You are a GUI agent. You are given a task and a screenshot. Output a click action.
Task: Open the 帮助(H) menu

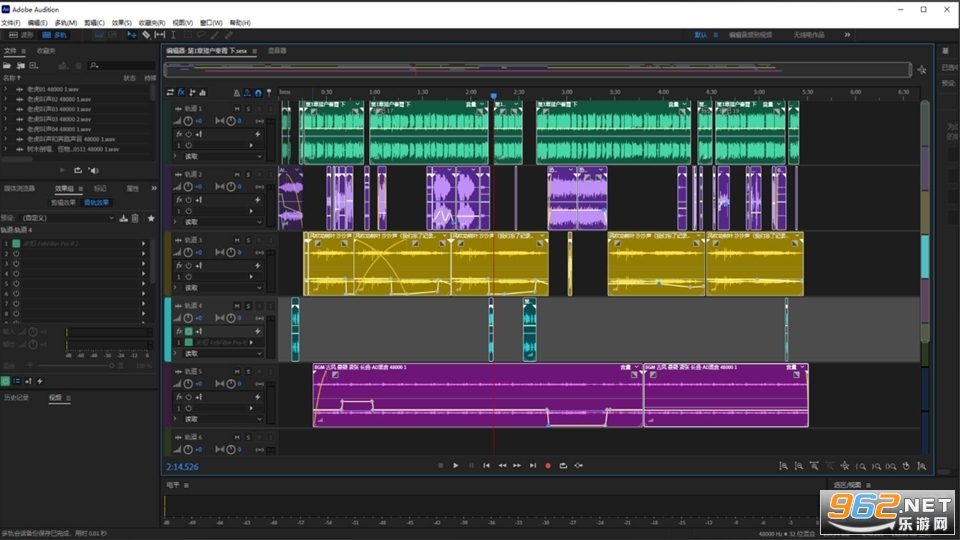(x=240, y=23)
